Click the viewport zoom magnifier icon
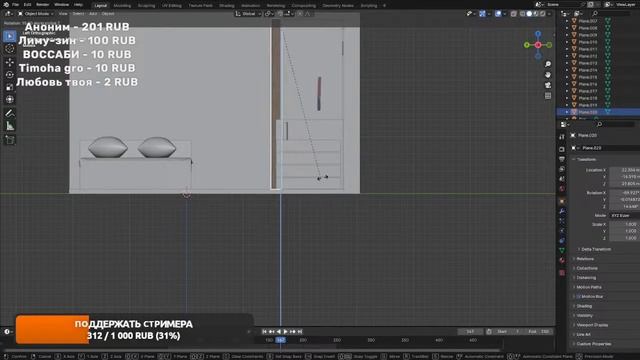Screen dimensions: 640x360 point(548,64)
